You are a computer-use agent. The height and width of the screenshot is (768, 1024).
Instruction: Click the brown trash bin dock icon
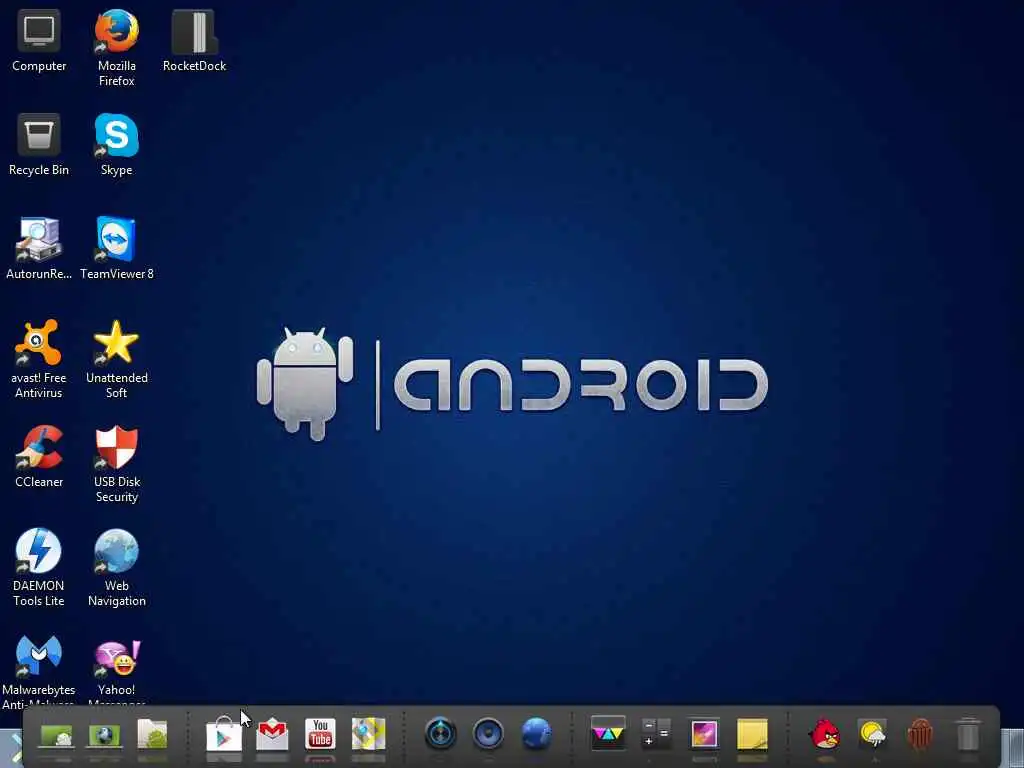click(920, 733)
